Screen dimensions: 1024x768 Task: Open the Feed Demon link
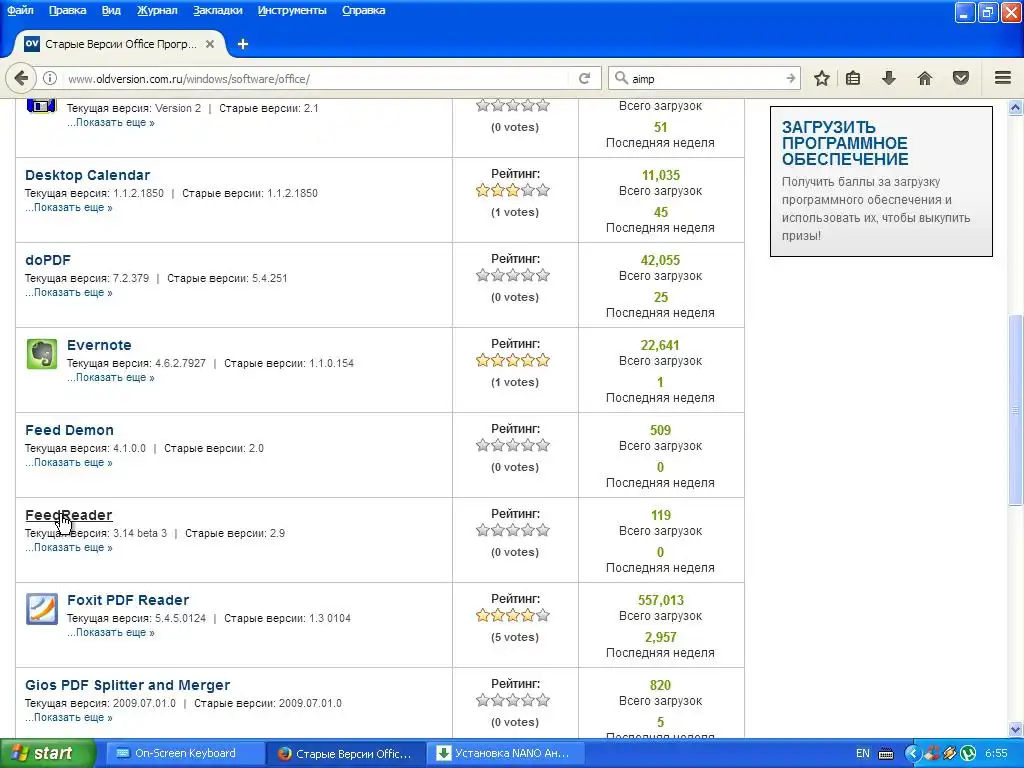tap(69, 430)
